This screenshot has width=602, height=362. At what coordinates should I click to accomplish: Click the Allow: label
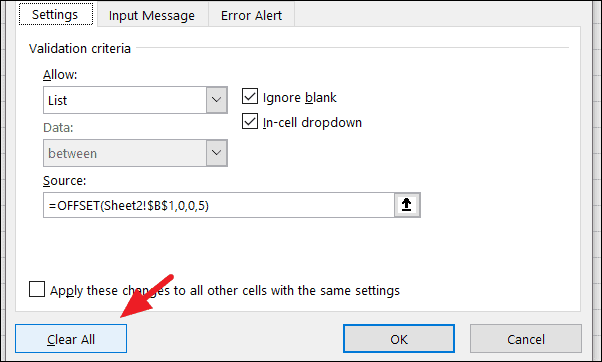pyautogui.click(x=60, y=74)
